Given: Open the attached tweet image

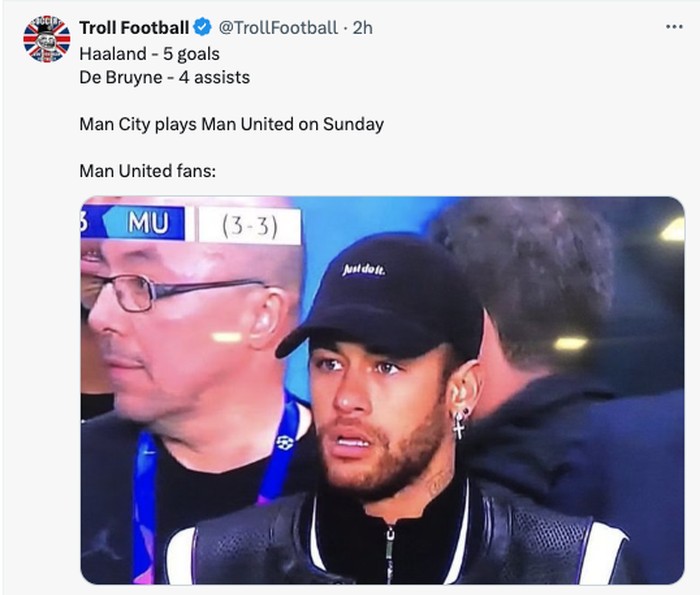Looking at the screenshot, I should [382, 390].
